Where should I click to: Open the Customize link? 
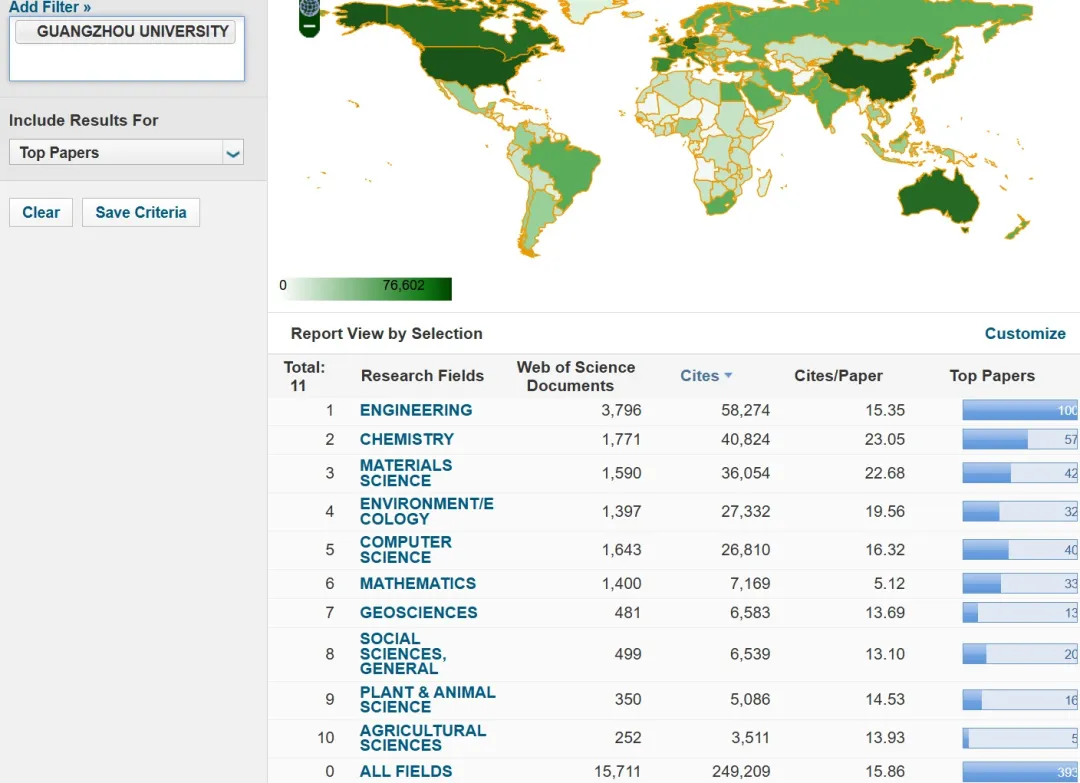[x=1025, y=333]
